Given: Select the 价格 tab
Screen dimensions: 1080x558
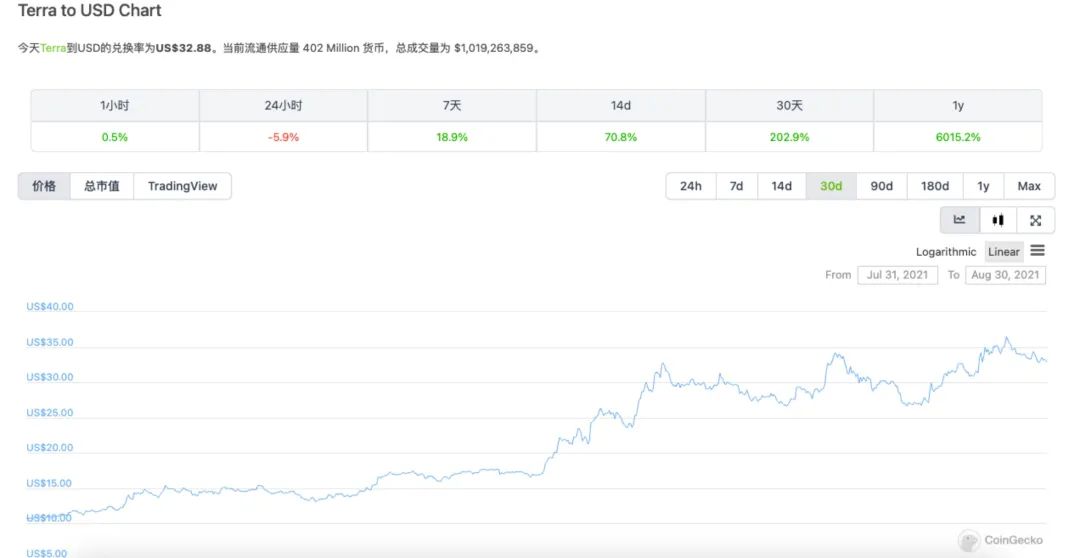Looking at the screenshot, I should pyautogui.click(x=44, y=186).
